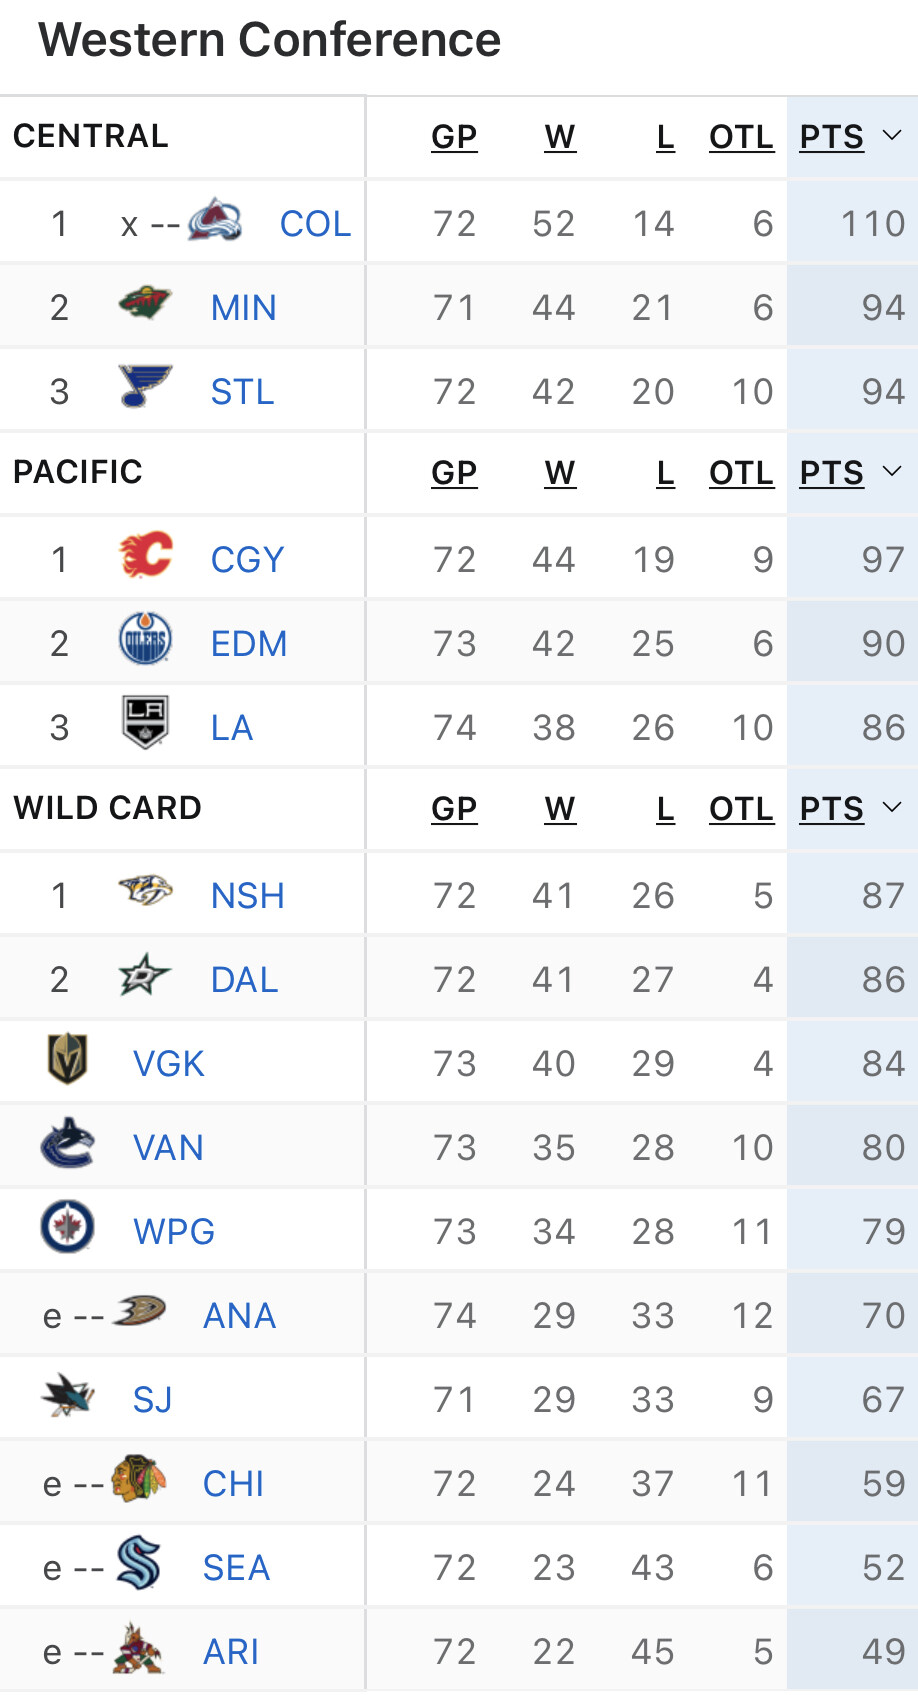Sort Central division by L column
Image resolution: width=918 pixels, height=1695 pixels.
coord(665,137)
